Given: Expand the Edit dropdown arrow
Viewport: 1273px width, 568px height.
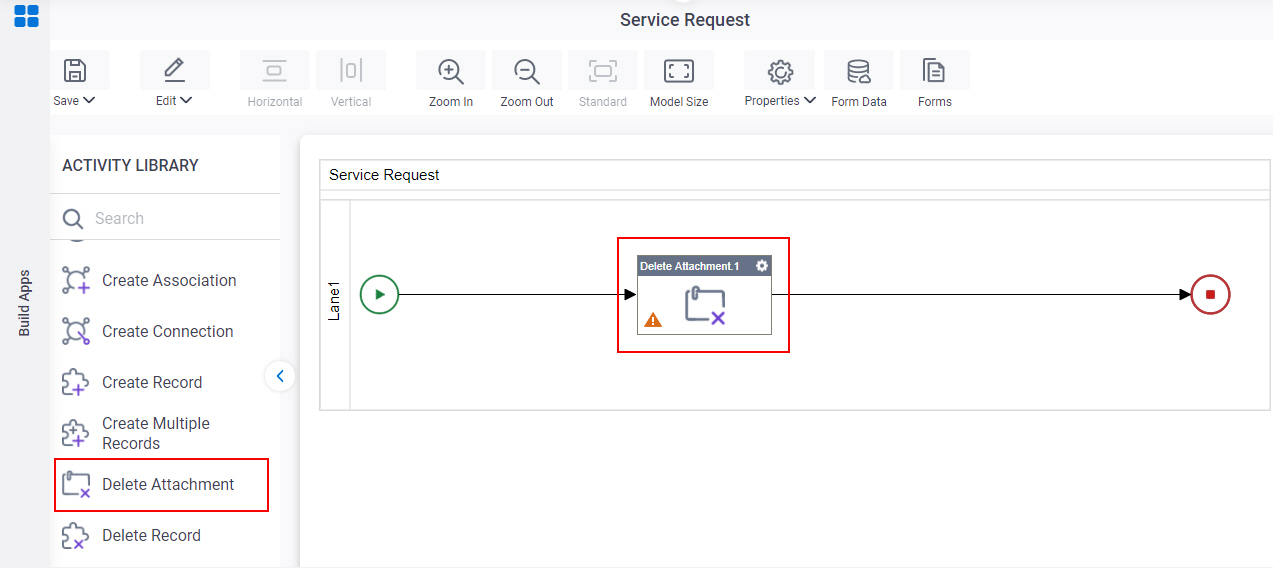Looking at the screenshot, I should [x=186, y=100].
